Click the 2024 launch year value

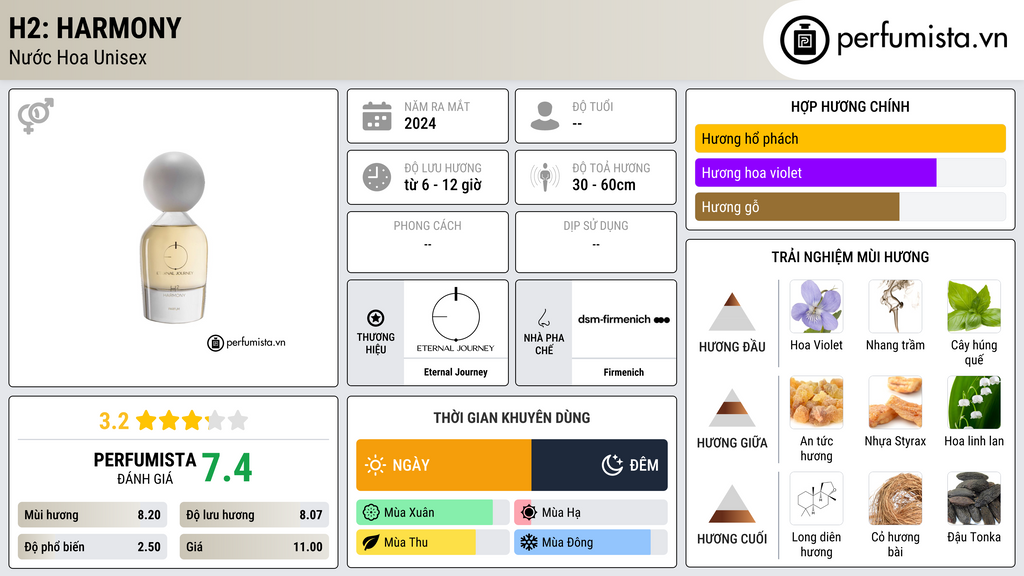(x=420, y=123)
